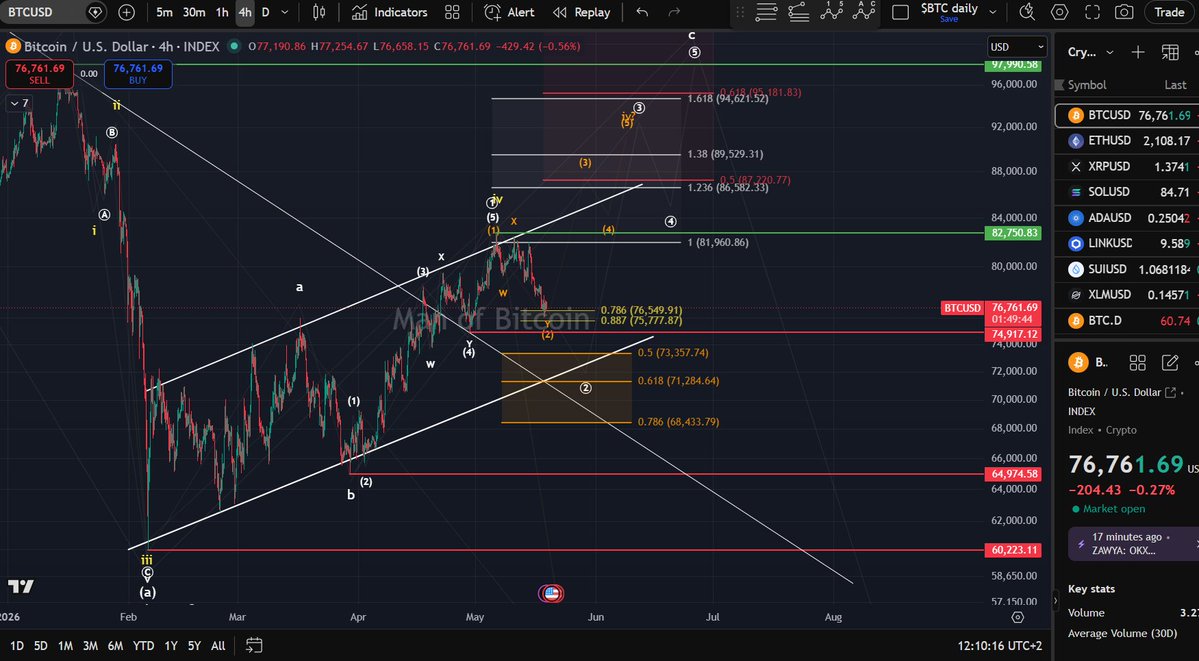Viewport: 1199px width, 661px height.
Task: Take a chart snapshot with camera icon
Action: pos(1124,12)
